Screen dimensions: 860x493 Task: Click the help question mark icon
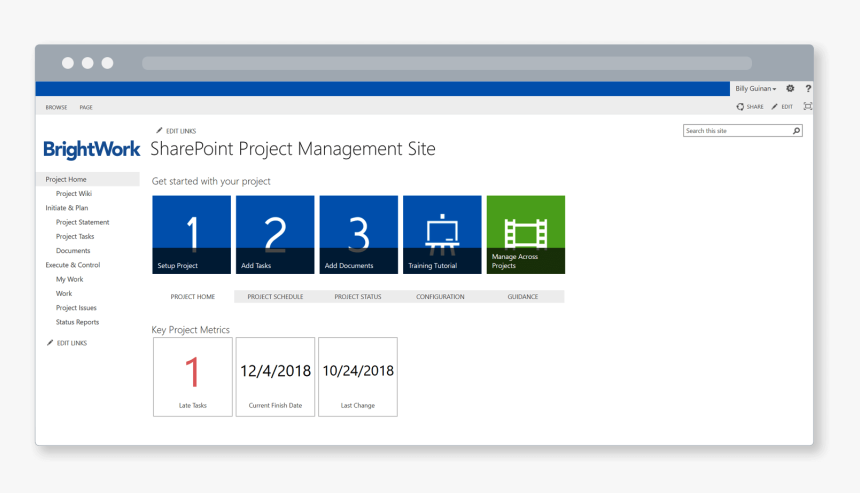[x=808, y=88]
